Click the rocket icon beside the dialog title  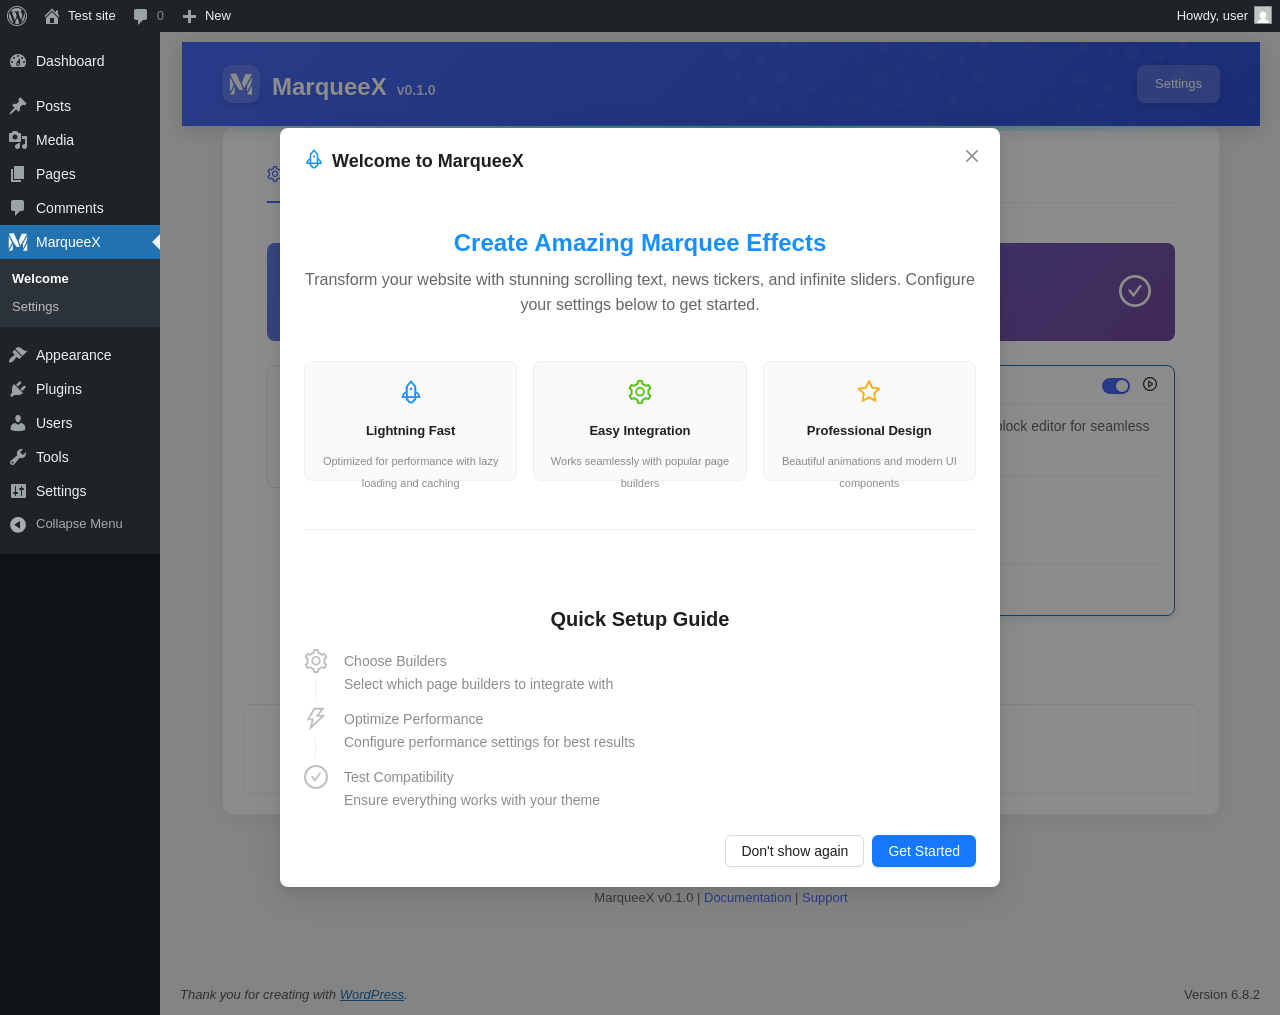tap(314, 160)
